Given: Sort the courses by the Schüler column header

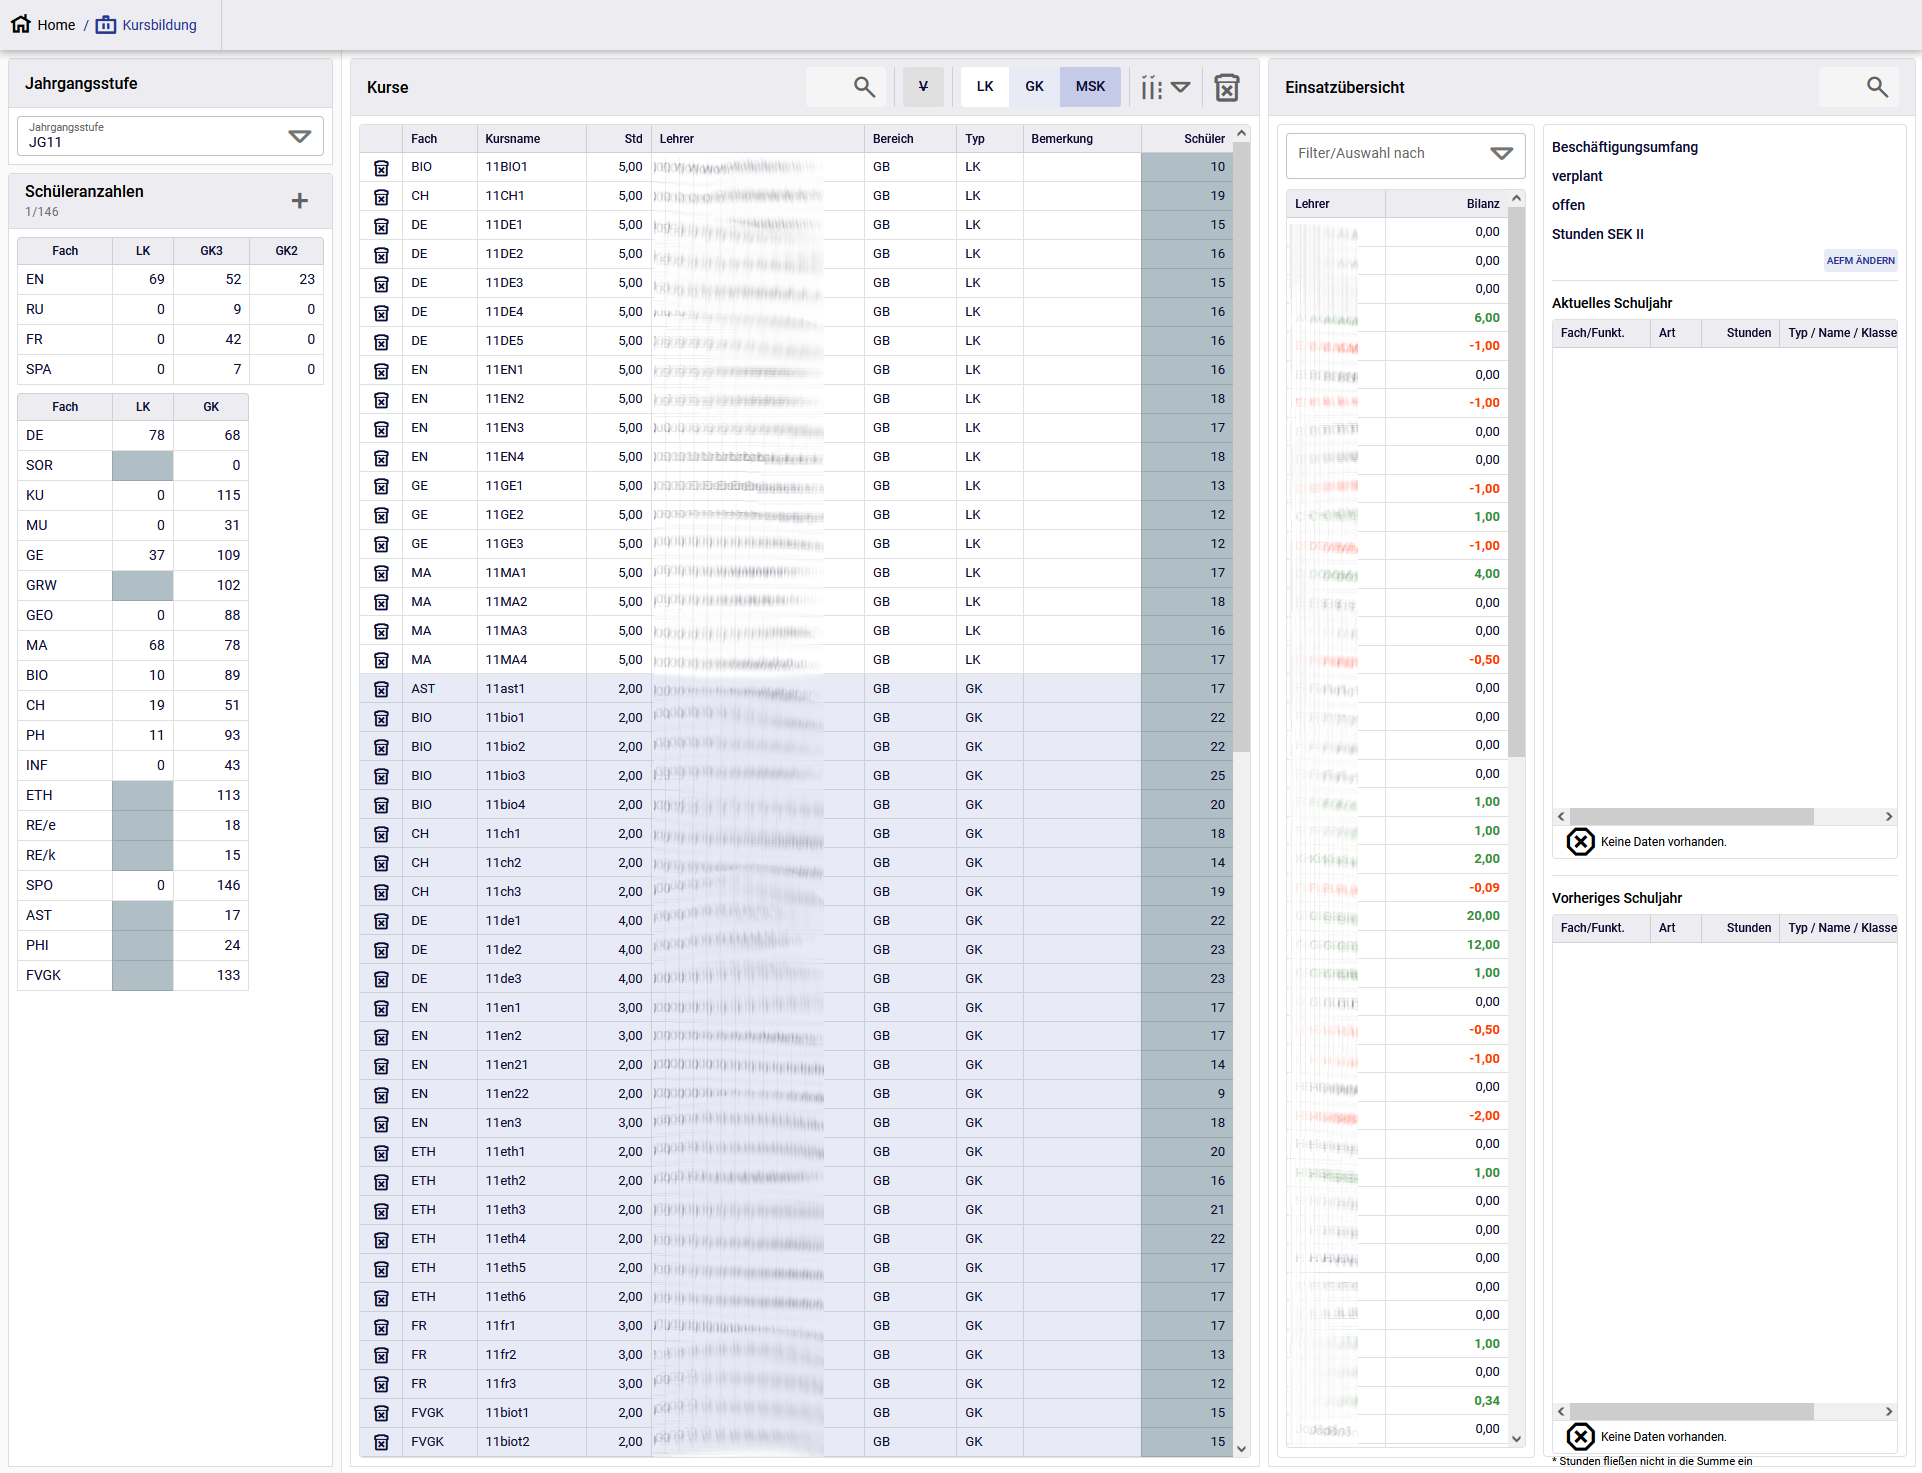Looking at the screenshot, I should 1203,139.
